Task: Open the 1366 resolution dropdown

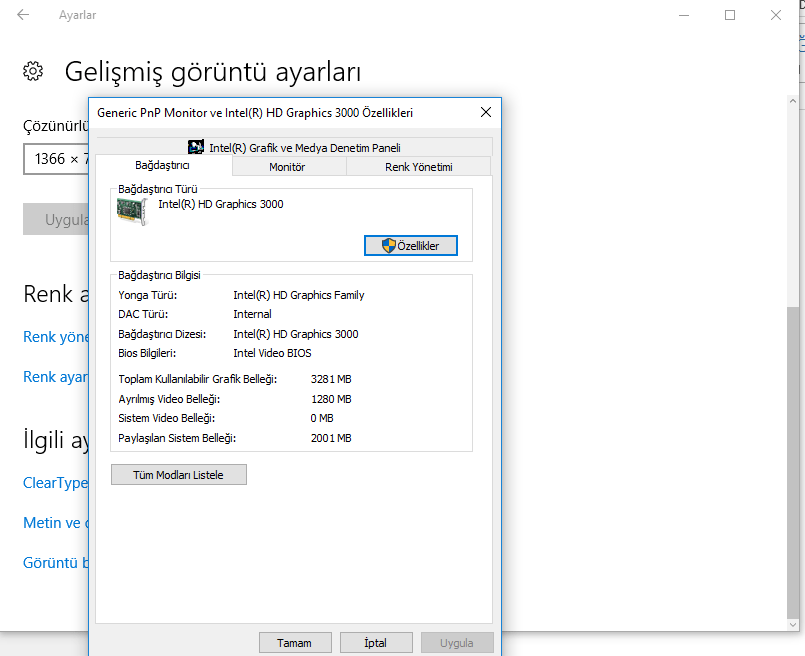Action: tap(55, 159)
